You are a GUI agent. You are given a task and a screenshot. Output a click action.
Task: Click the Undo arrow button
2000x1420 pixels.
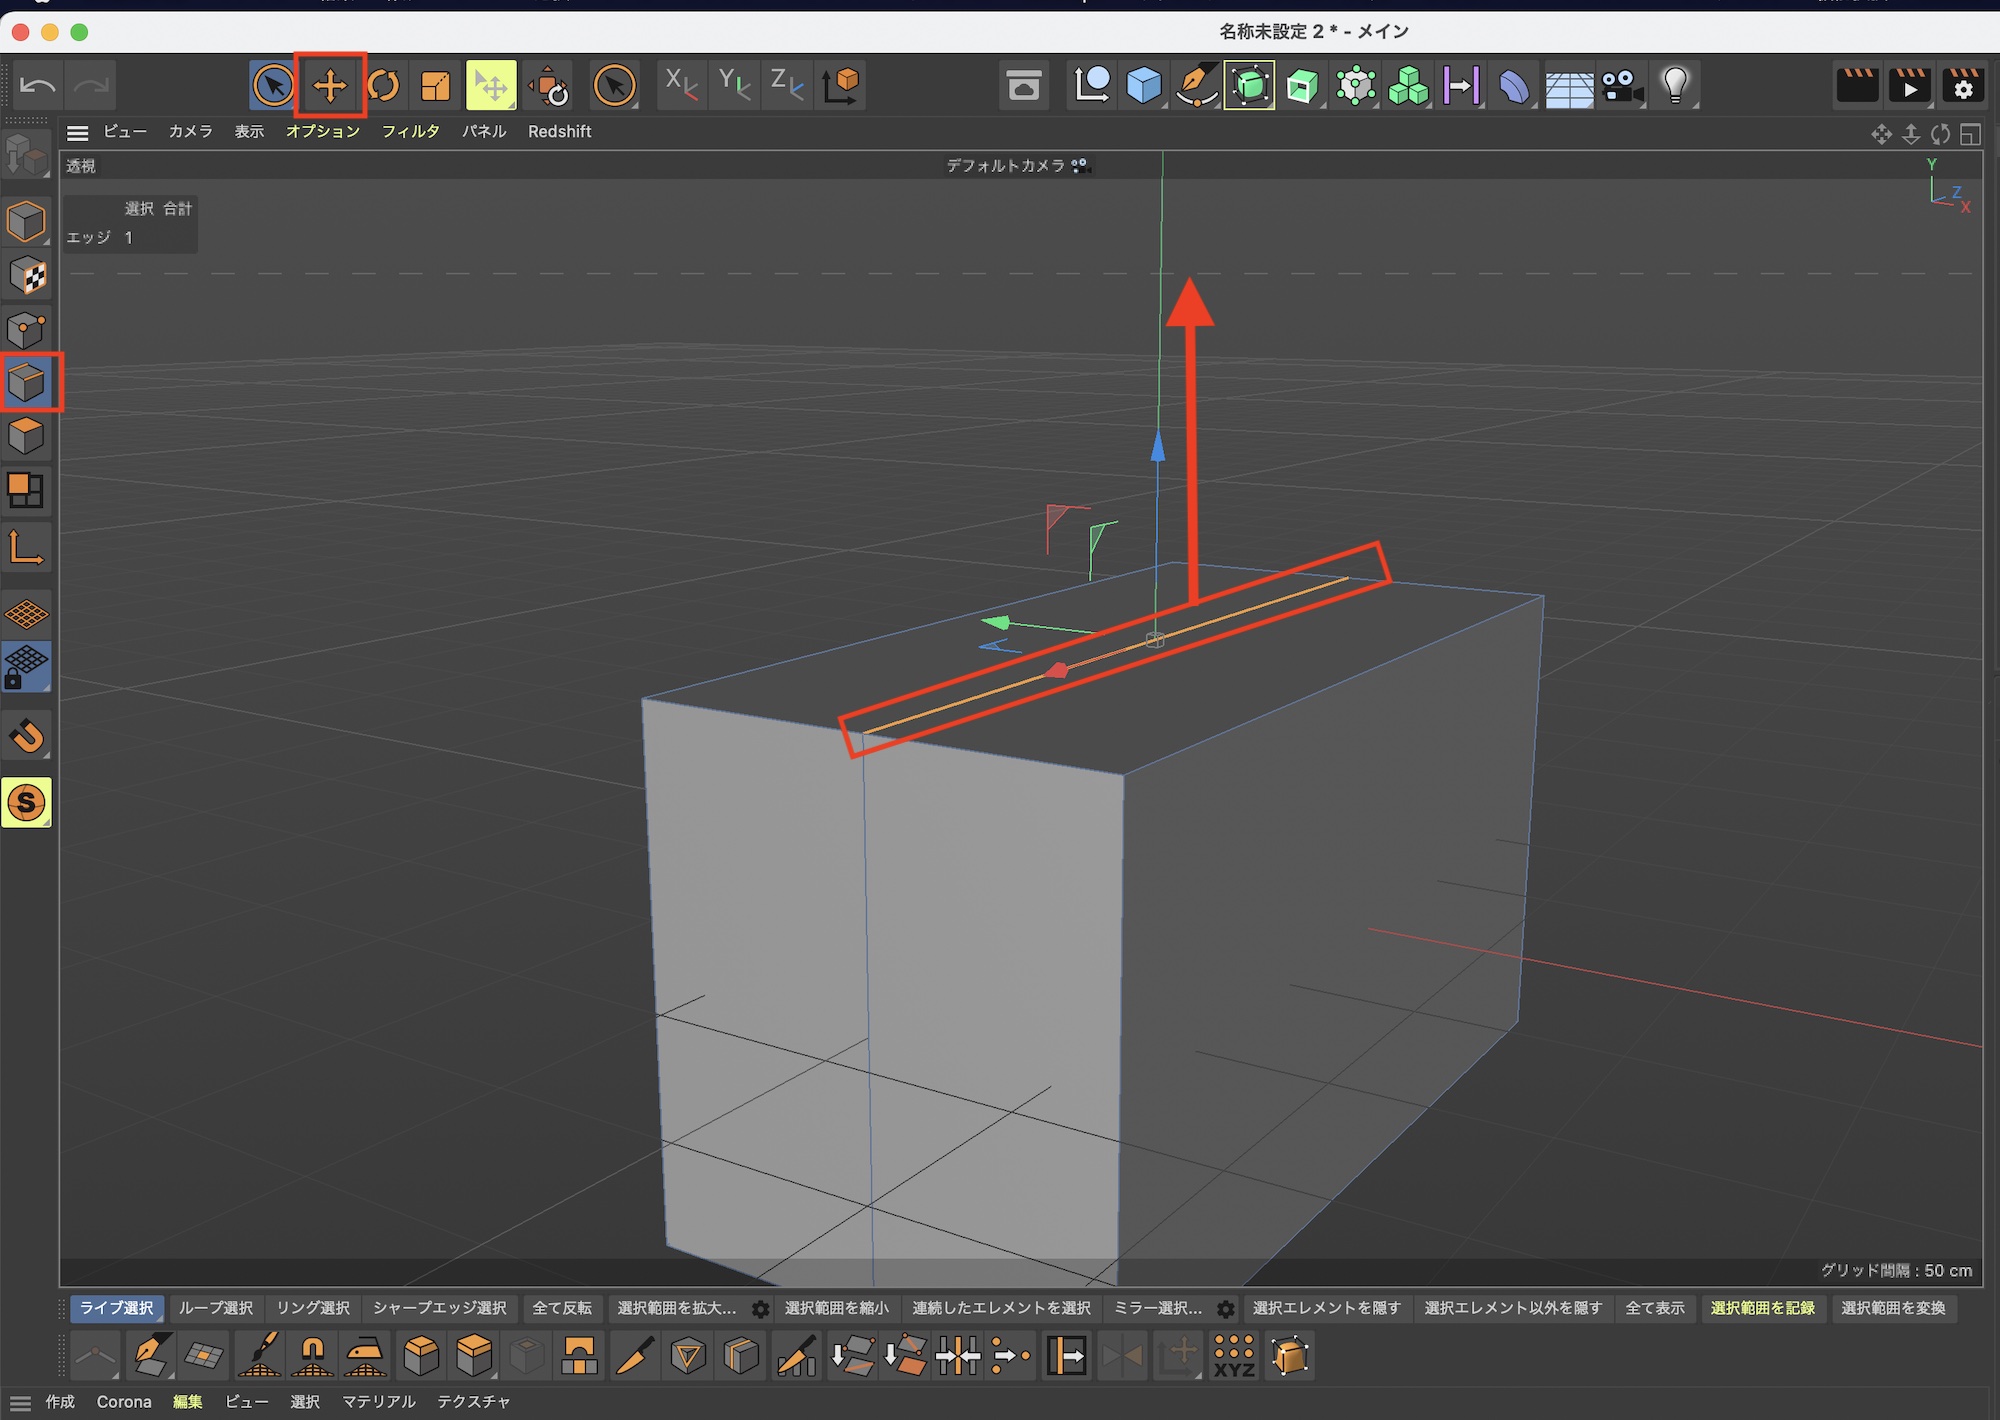tap(38, 86)
